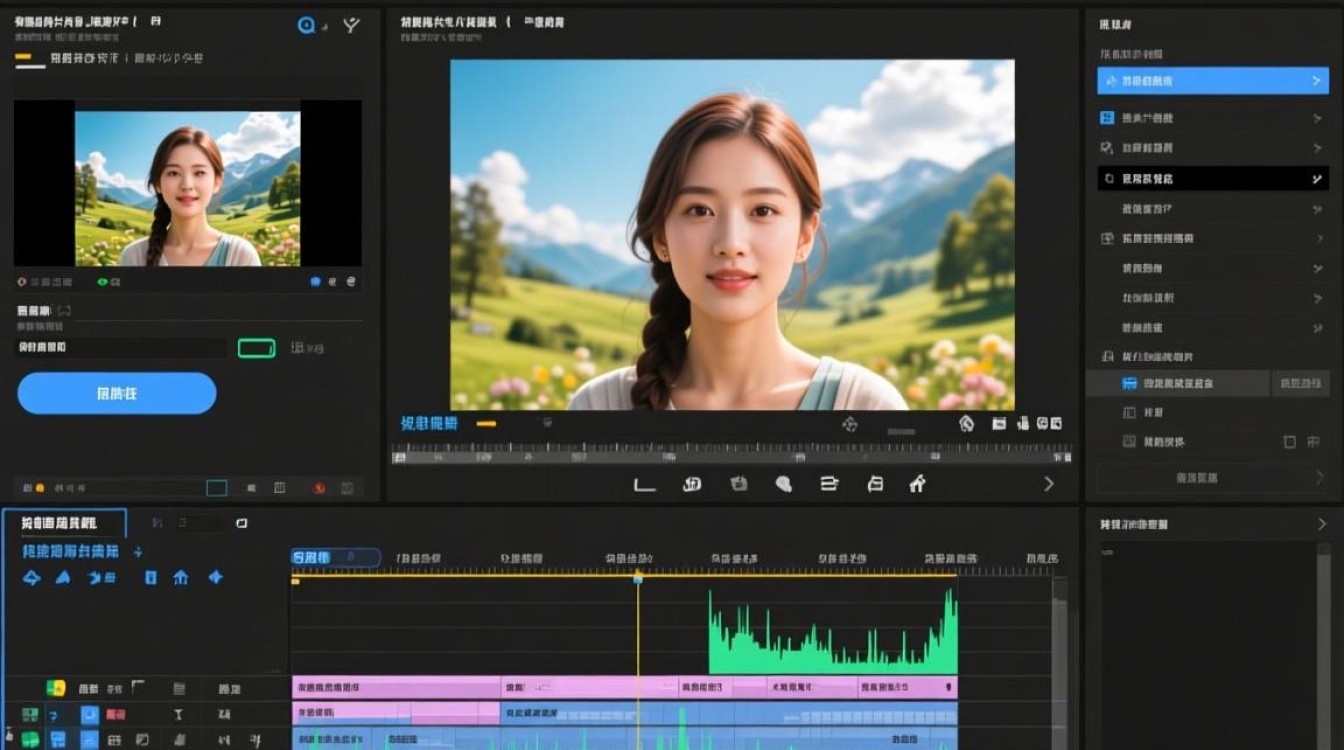Click the blue circular Q icon in the top-left panel header

coord(307,25)
